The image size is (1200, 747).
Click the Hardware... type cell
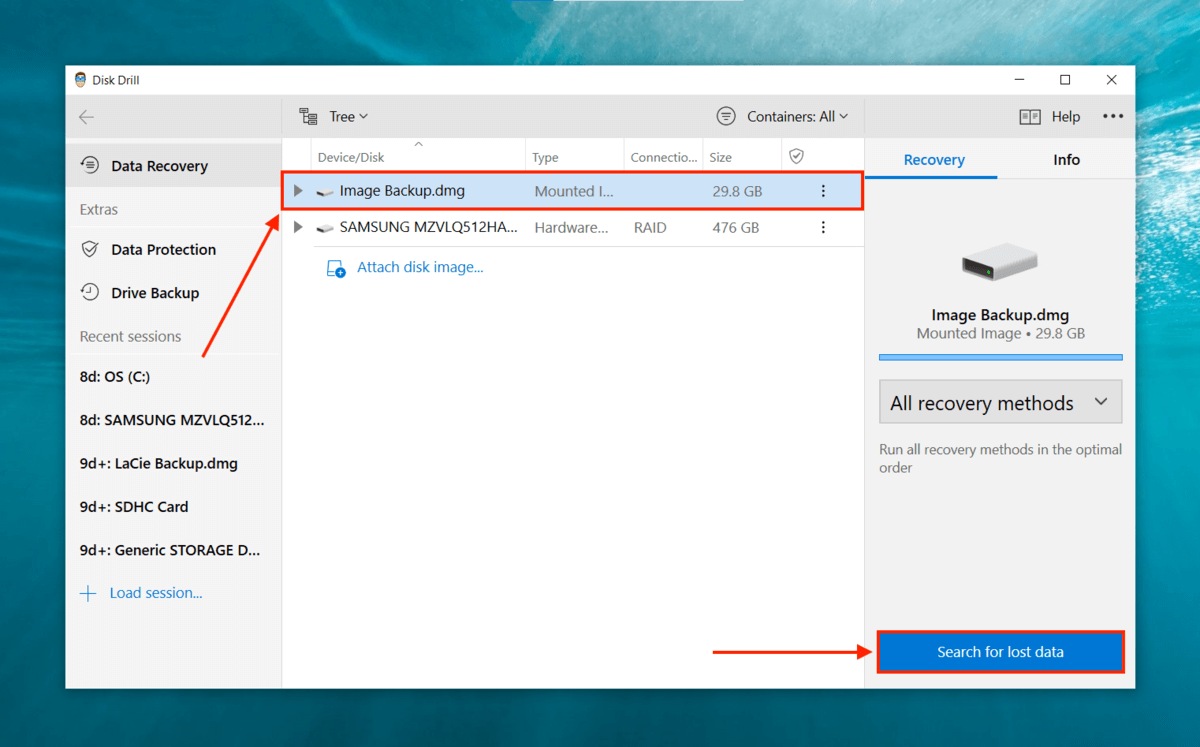click(571, 228)
